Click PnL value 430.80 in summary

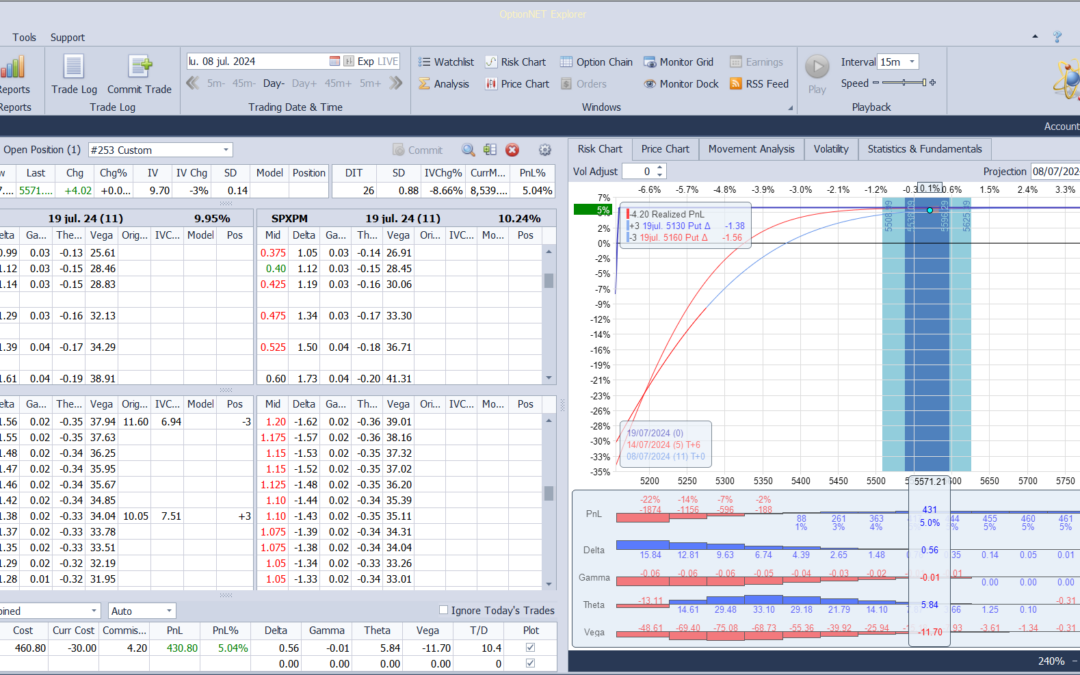pyautogui.click(x=182, y=648)
